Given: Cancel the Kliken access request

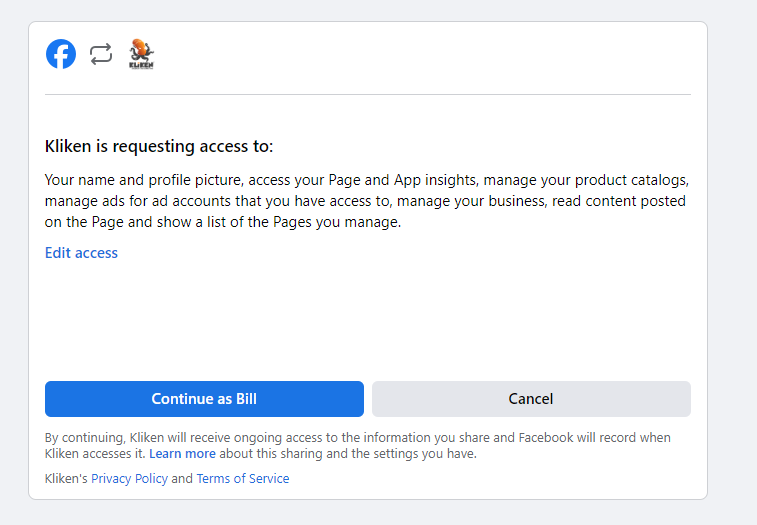Looking at the screenshot, I should click(531, 399).
